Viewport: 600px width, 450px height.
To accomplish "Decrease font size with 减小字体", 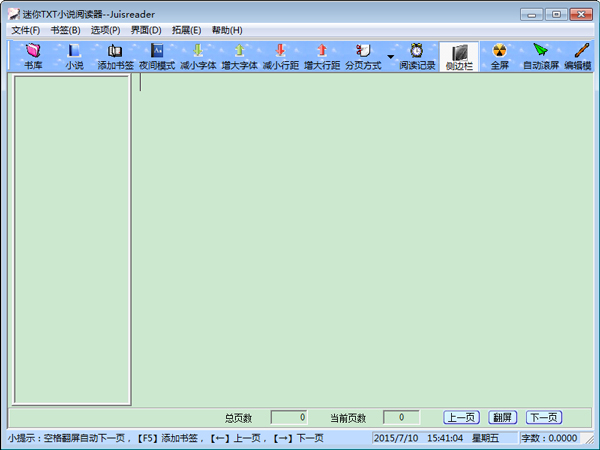I will pyautogui.click(x=198, y=56).
